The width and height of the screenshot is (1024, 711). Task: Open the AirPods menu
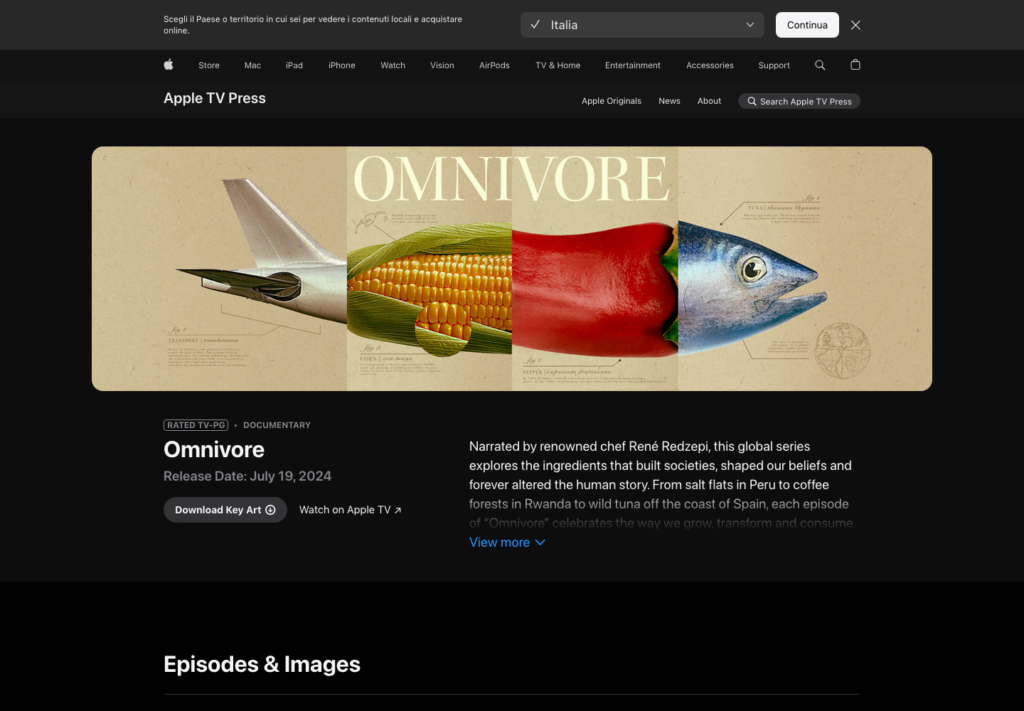coord(494,65)
